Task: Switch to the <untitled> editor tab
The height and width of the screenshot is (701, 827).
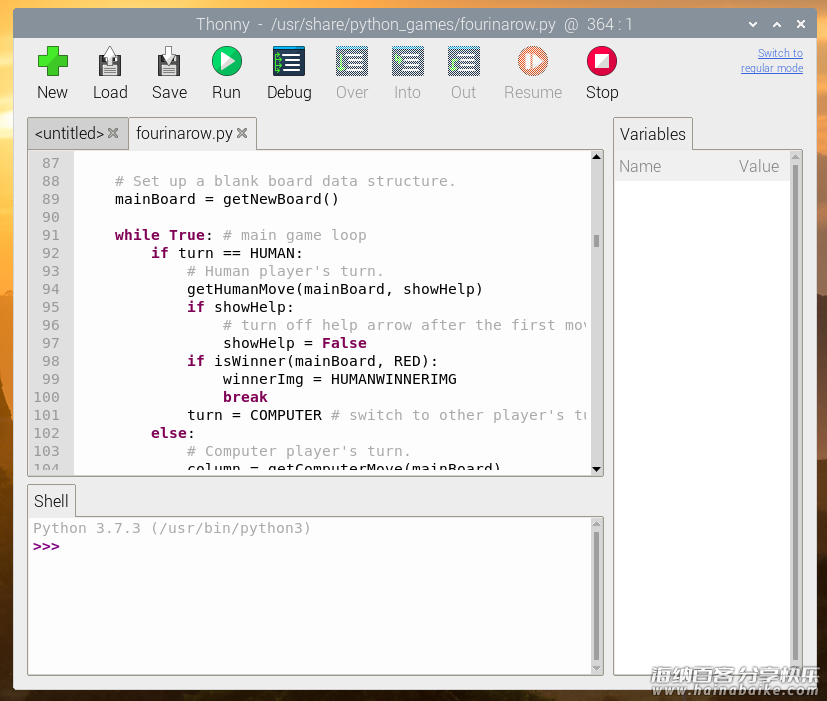Action: tap(69, 133)
